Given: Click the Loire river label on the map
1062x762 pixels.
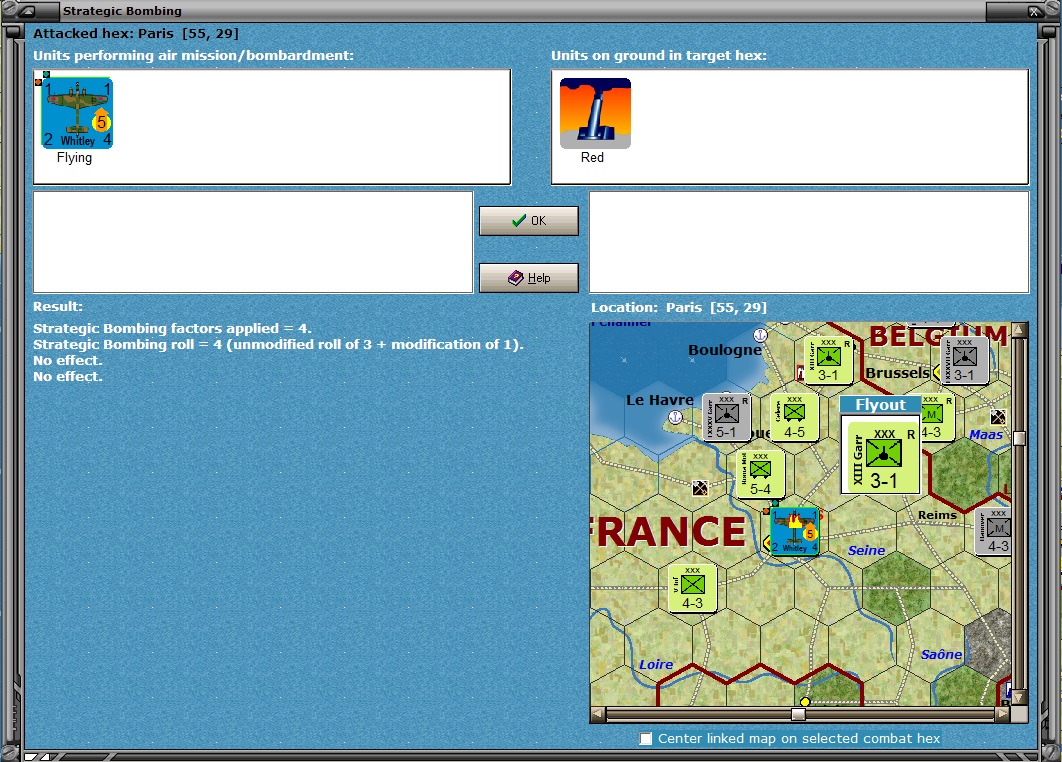Looking at the screenshot, I should point(656,664).
